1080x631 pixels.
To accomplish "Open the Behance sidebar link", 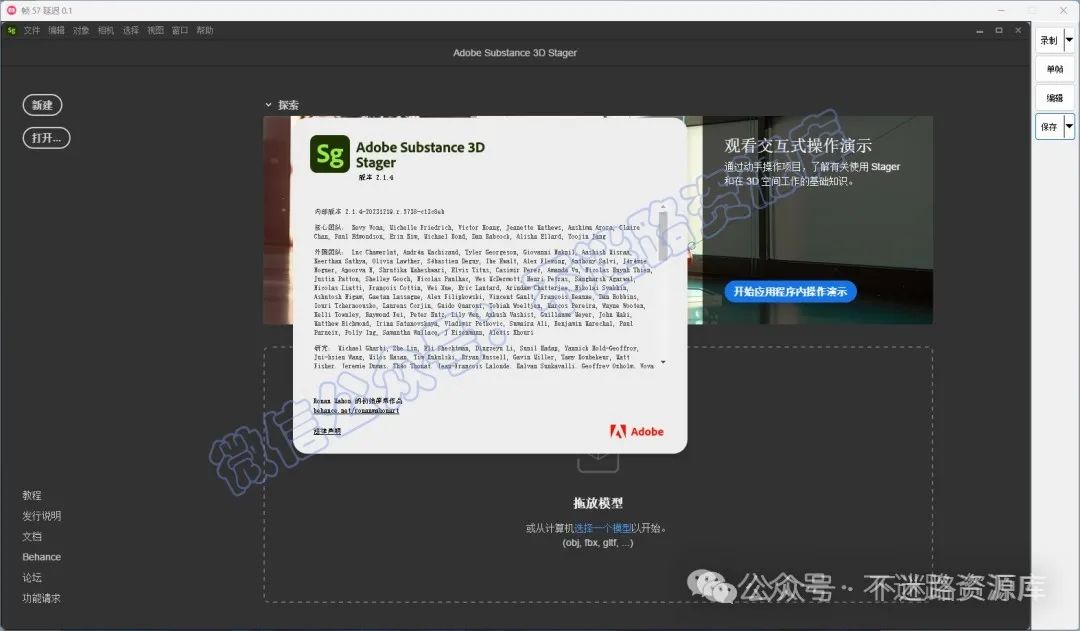I will pyautogui.click(x=41, y=557).
